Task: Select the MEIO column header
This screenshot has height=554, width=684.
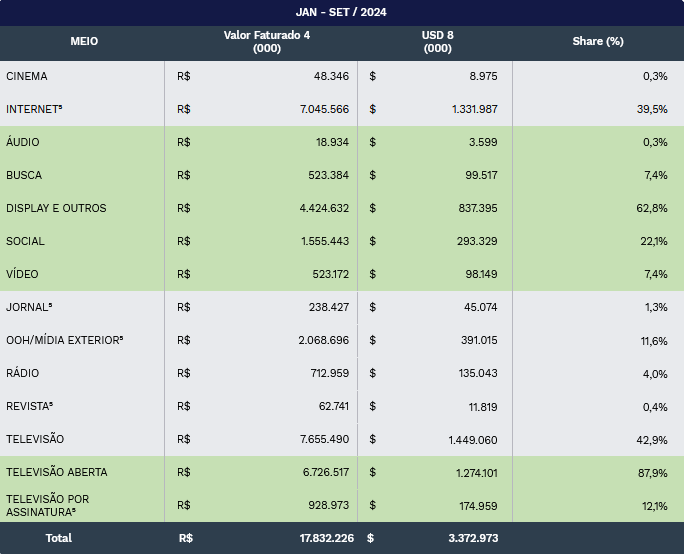Action: [x=84, y=41]
